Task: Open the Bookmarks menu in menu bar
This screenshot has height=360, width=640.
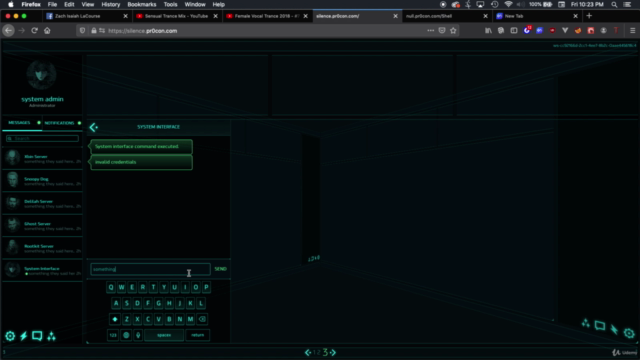Action: [142, 4]
